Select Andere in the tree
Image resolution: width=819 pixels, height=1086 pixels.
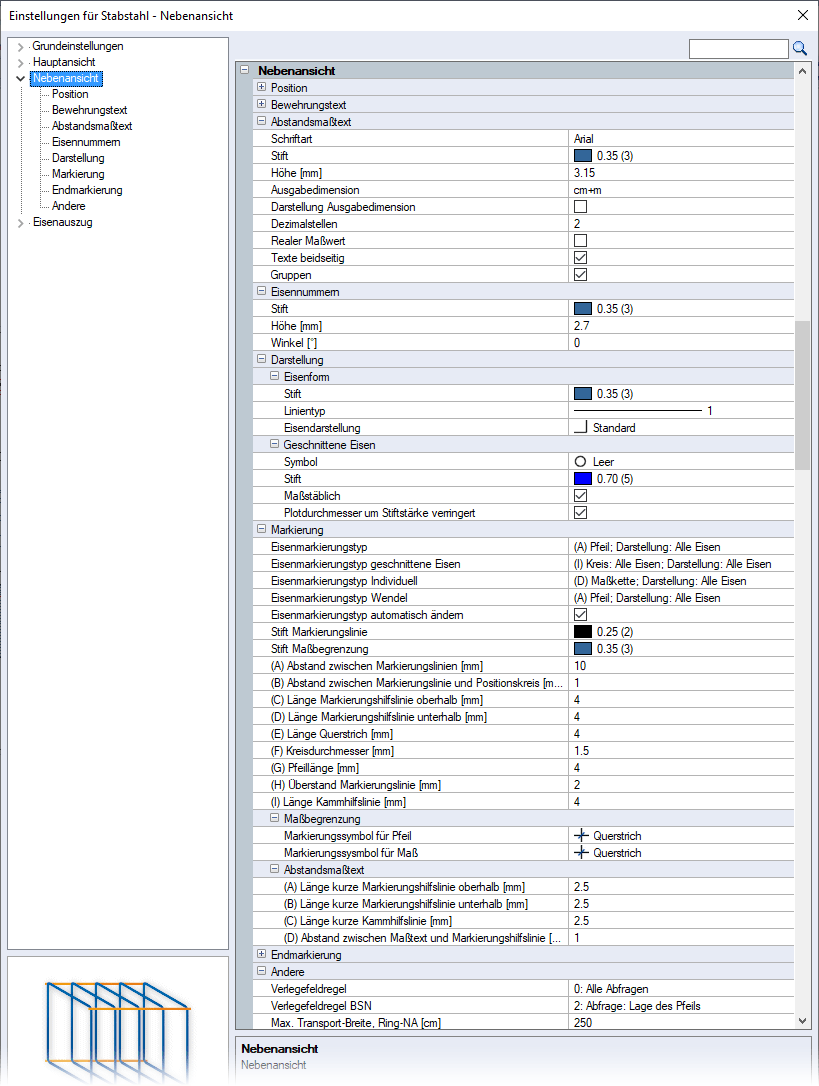pyautogui.click(x=69, y=206)
